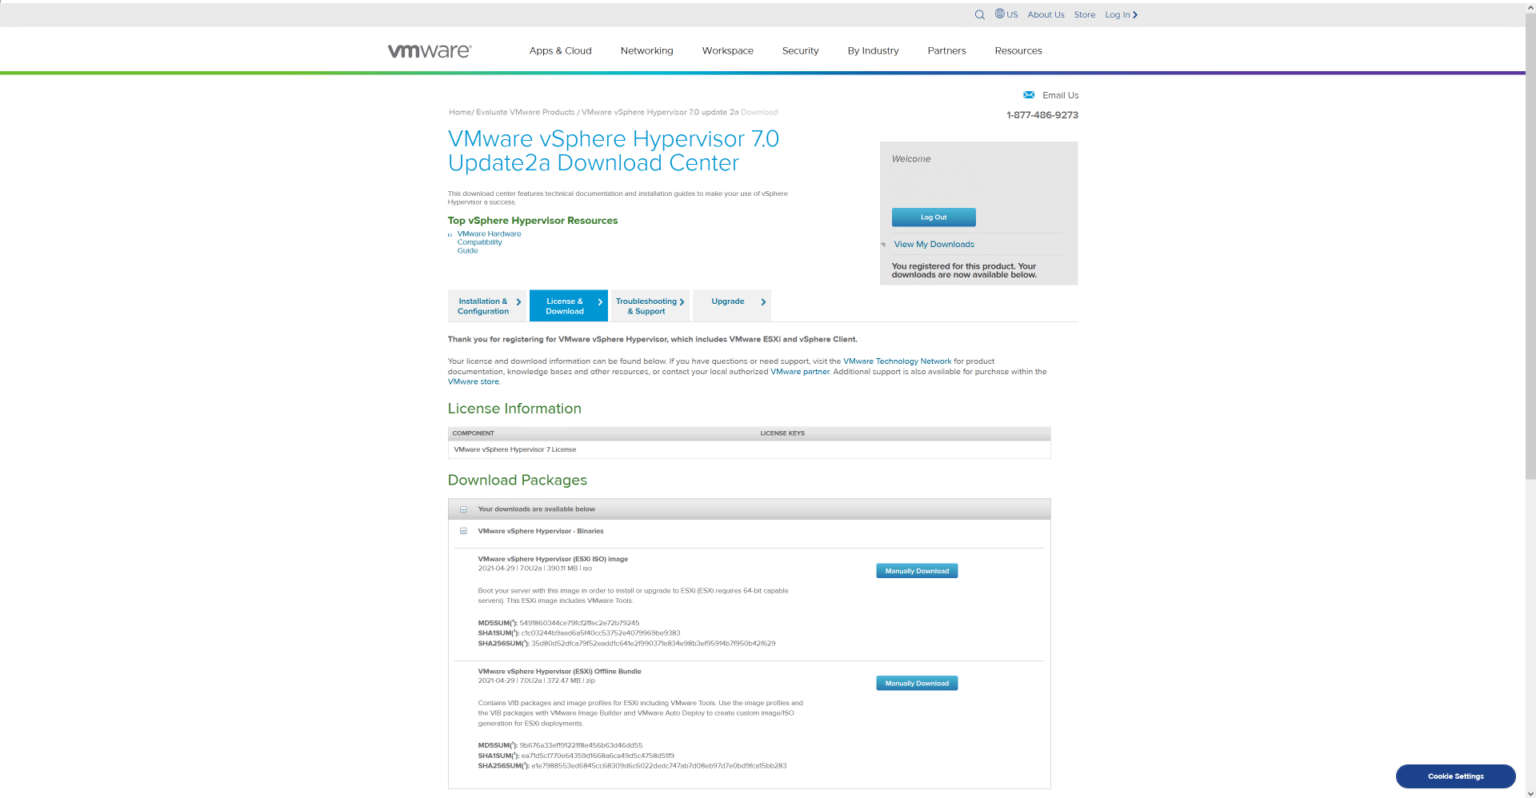Click the Email Us text link
The width and height of the screenshot is (1536, 798).
tap(1060, 95)
